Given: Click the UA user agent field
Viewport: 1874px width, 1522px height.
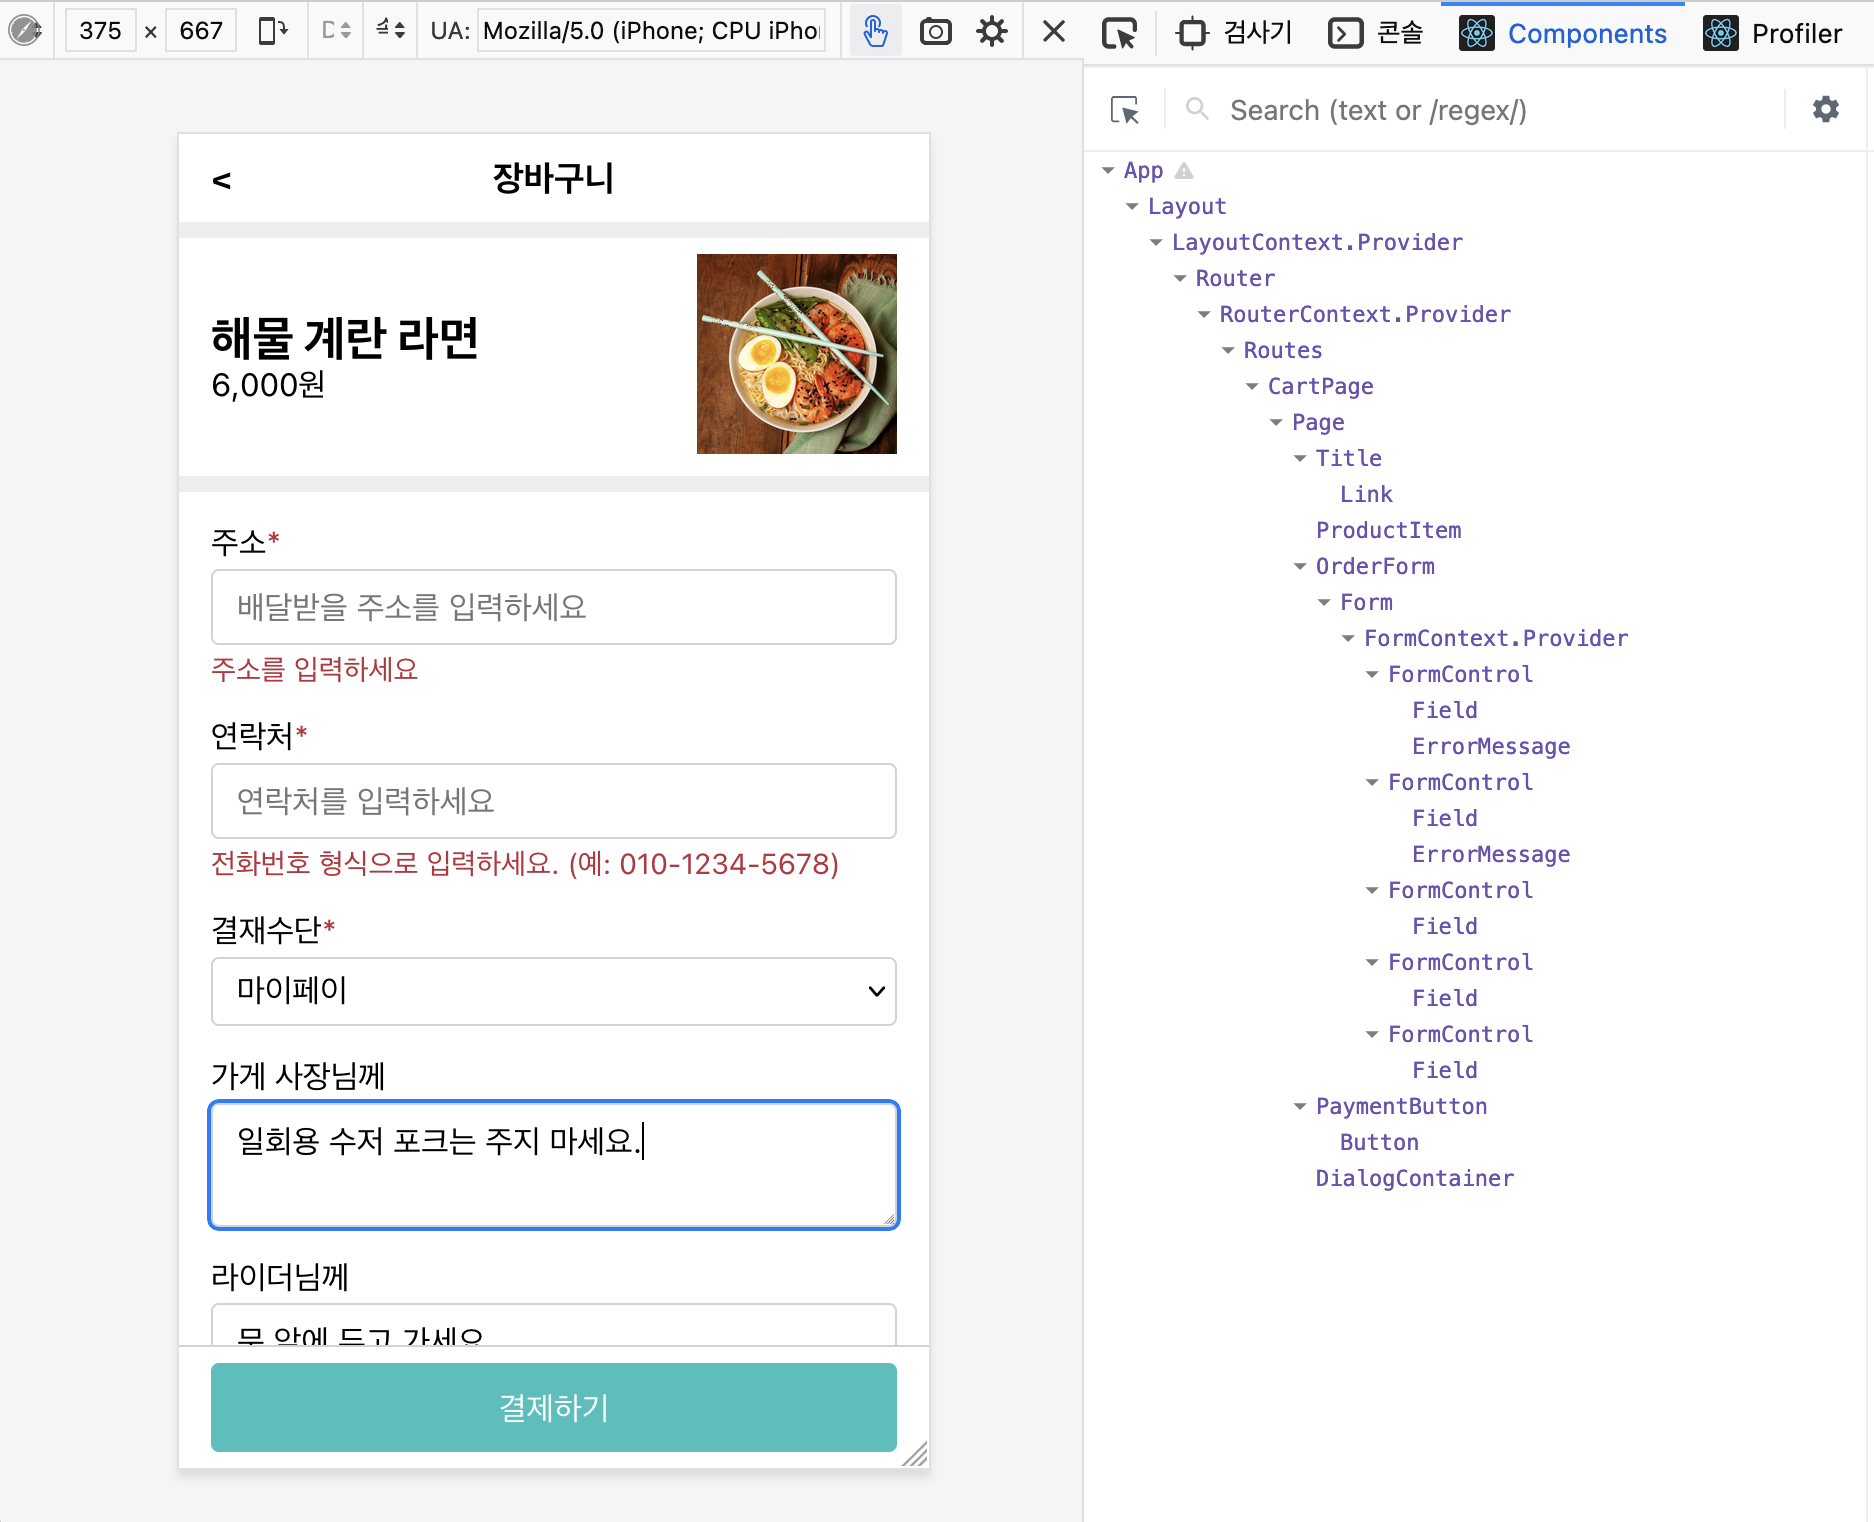Looking at the screenshot, I should pyautogui.click(x=652, y=31).
